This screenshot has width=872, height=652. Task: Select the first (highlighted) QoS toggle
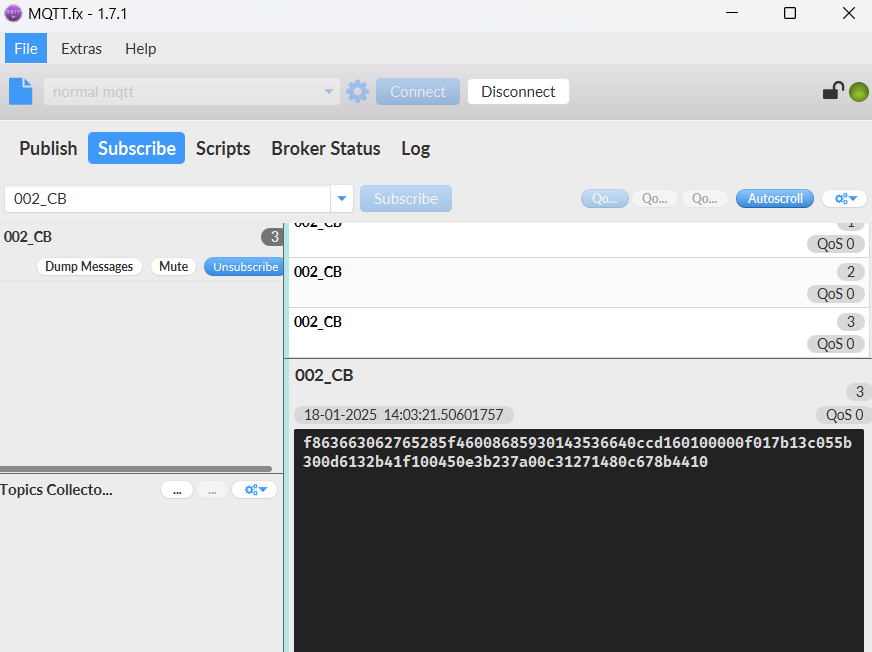(x=605, y=199)
